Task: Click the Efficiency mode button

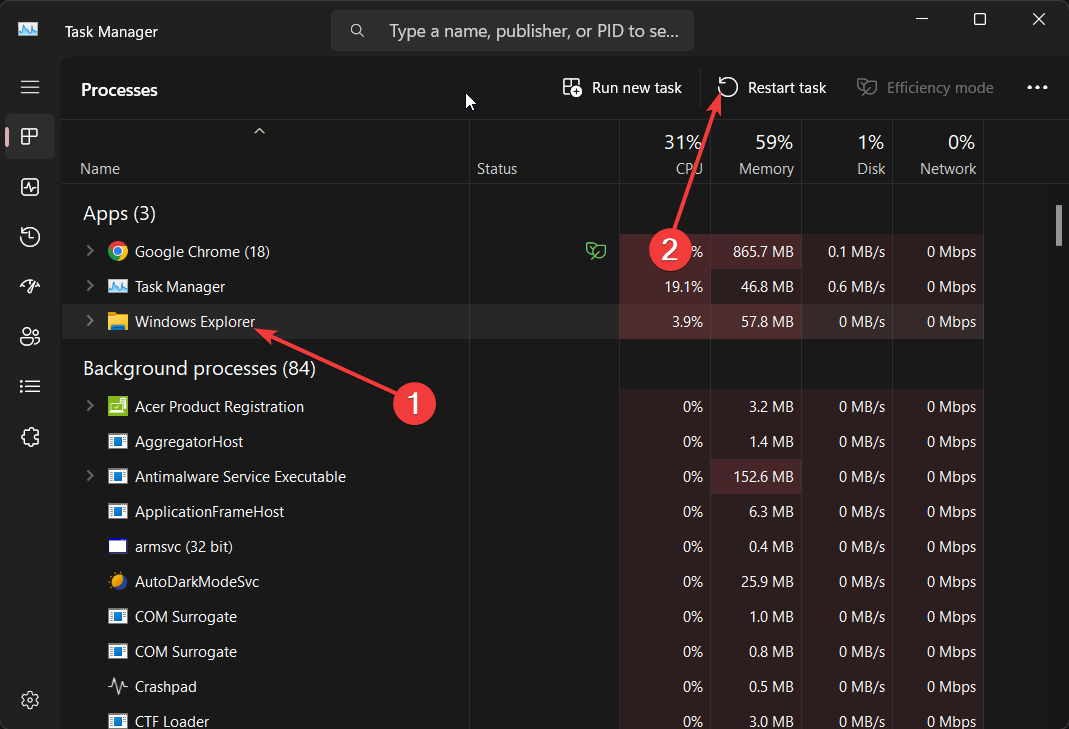Action: point(924,87)
